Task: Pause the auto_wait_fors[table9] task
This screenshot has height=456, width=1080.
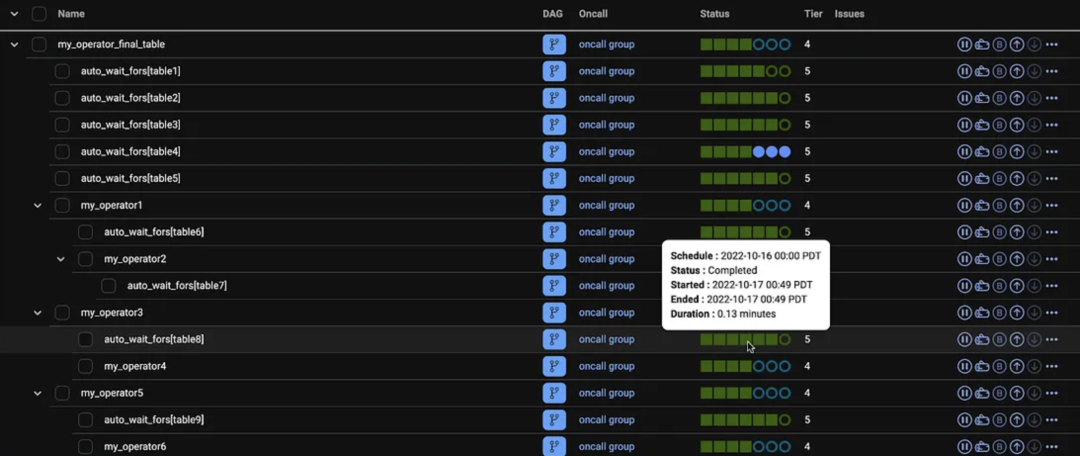Action: point(964,420)
